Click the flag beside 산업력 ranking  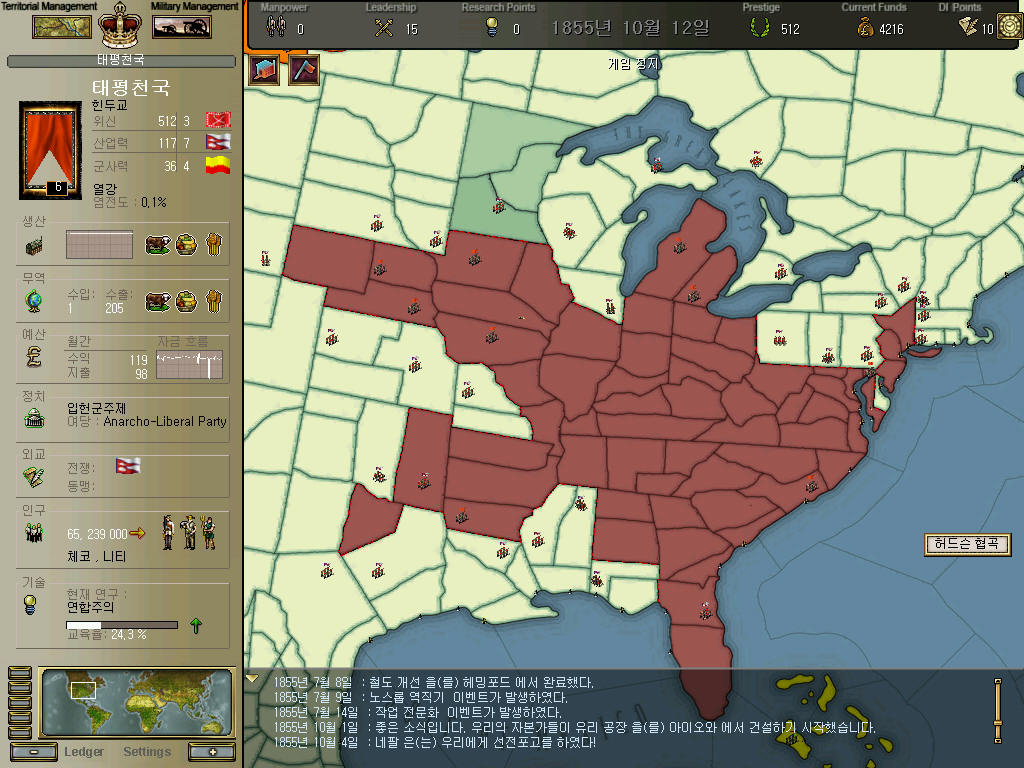click(x=218, y=142)
